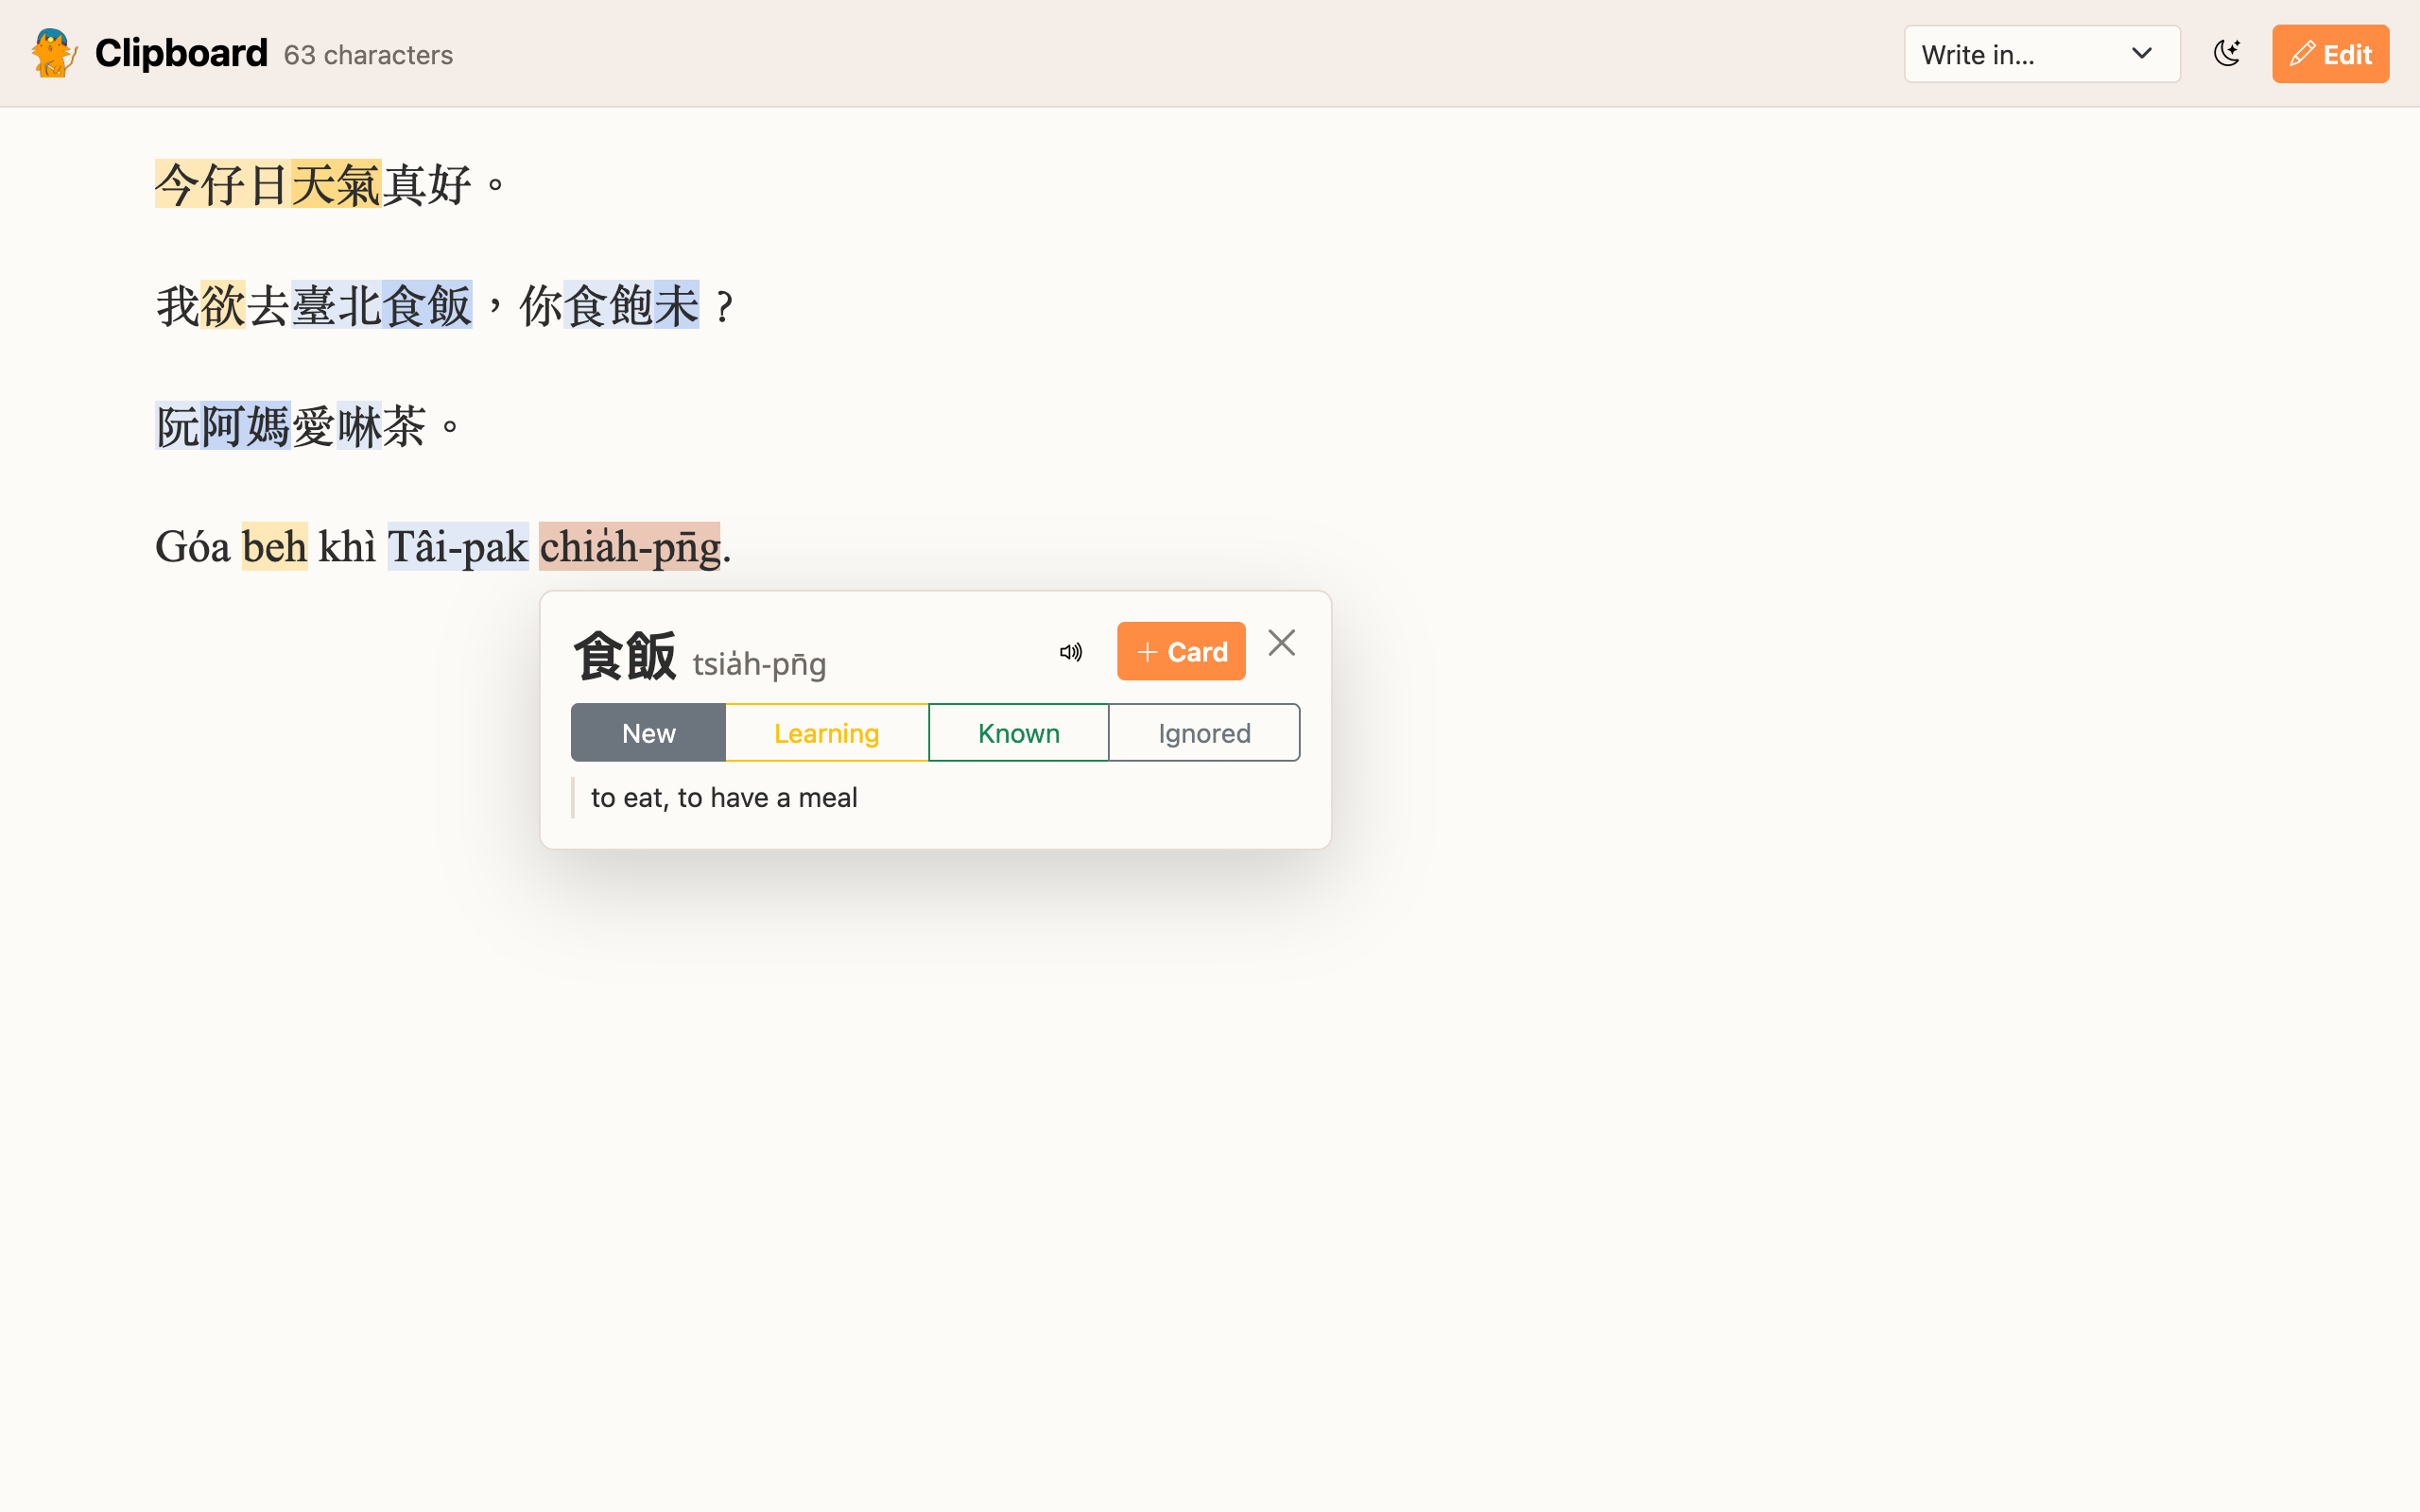The image size is (2420, 1512).
Task: Select the word 欲 in second sentence
Action: [223, 306]
